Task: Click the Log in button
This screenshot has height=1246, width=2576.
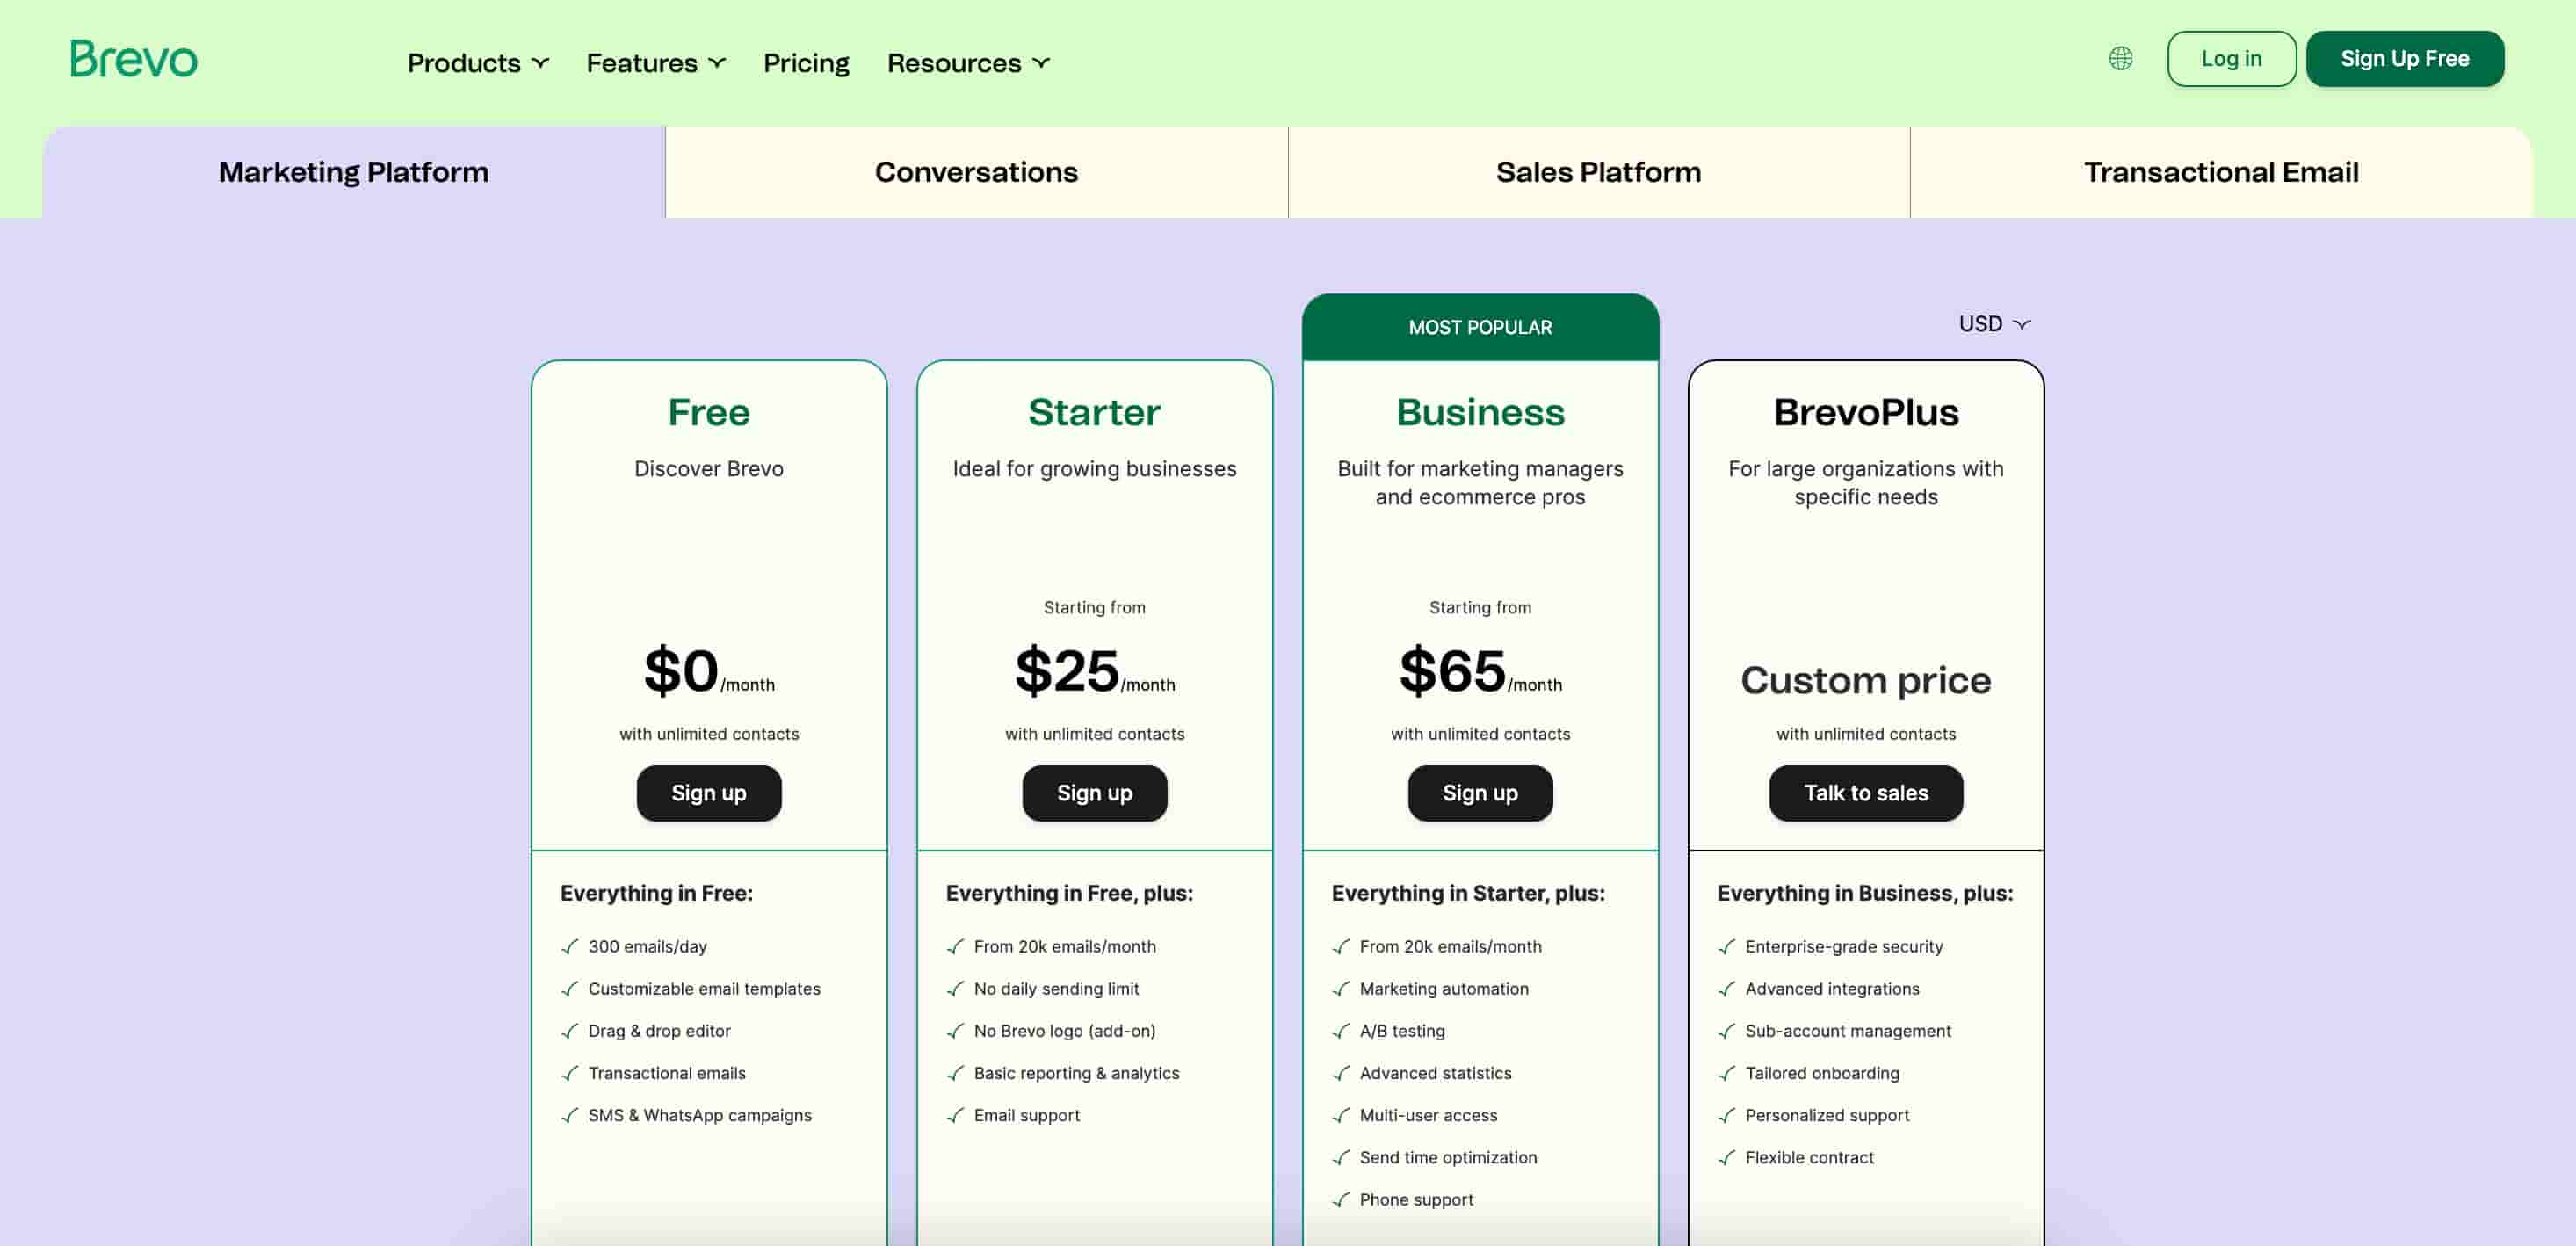Action: tap(2231, 58)
